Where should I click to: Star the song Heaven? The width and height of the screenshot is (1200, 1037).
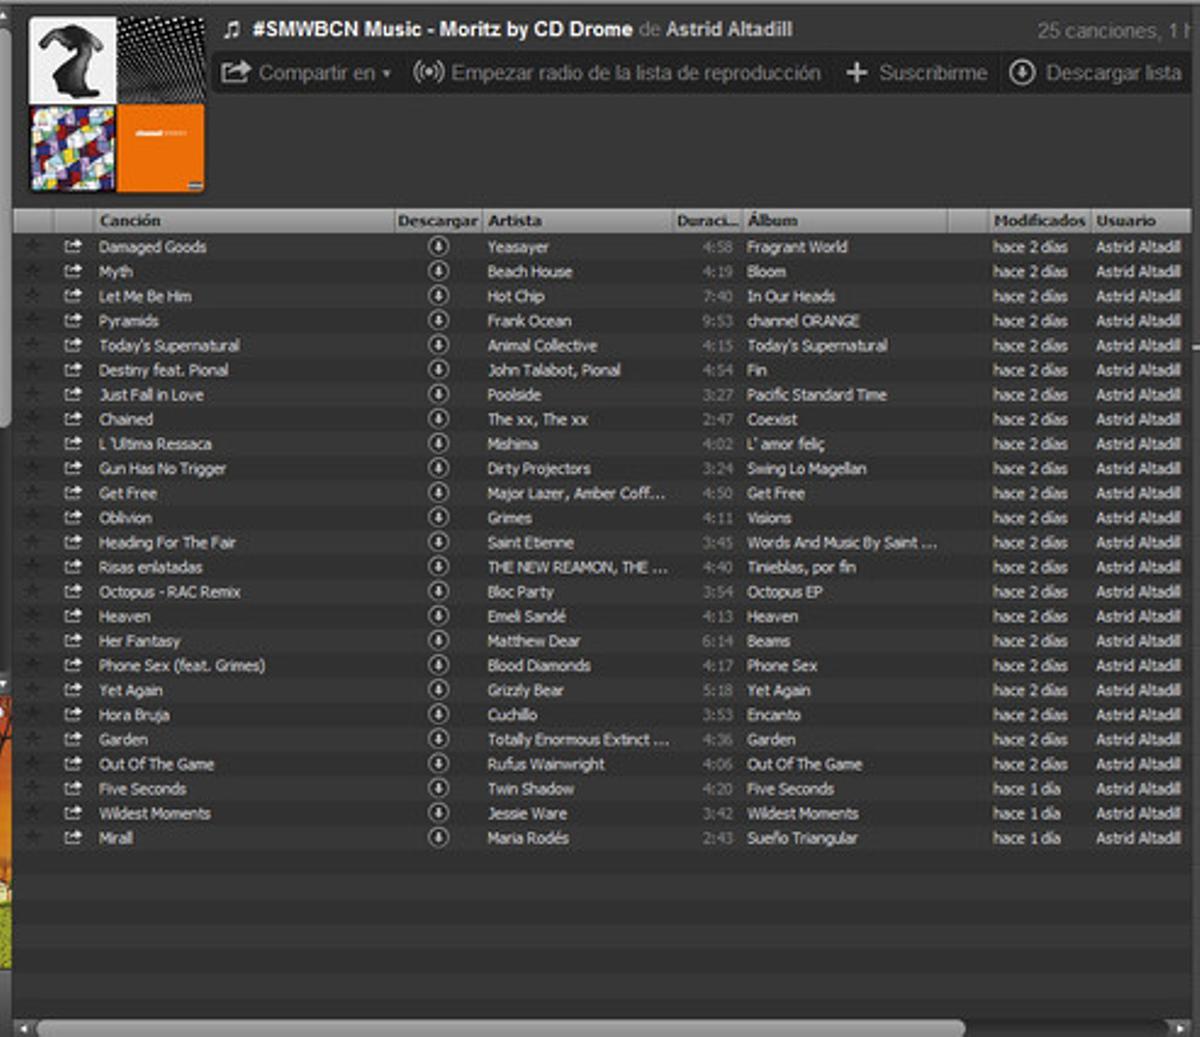pos(33,616)
